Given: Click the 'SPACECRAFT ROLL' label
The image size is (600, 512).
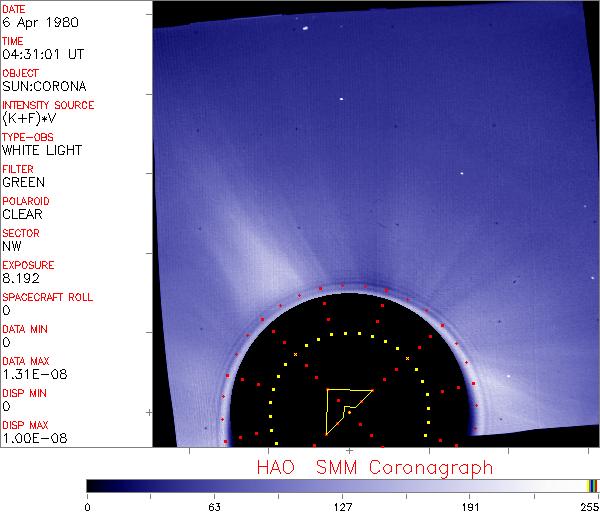Looking at the screenshot, I should (x=48, y=297).
